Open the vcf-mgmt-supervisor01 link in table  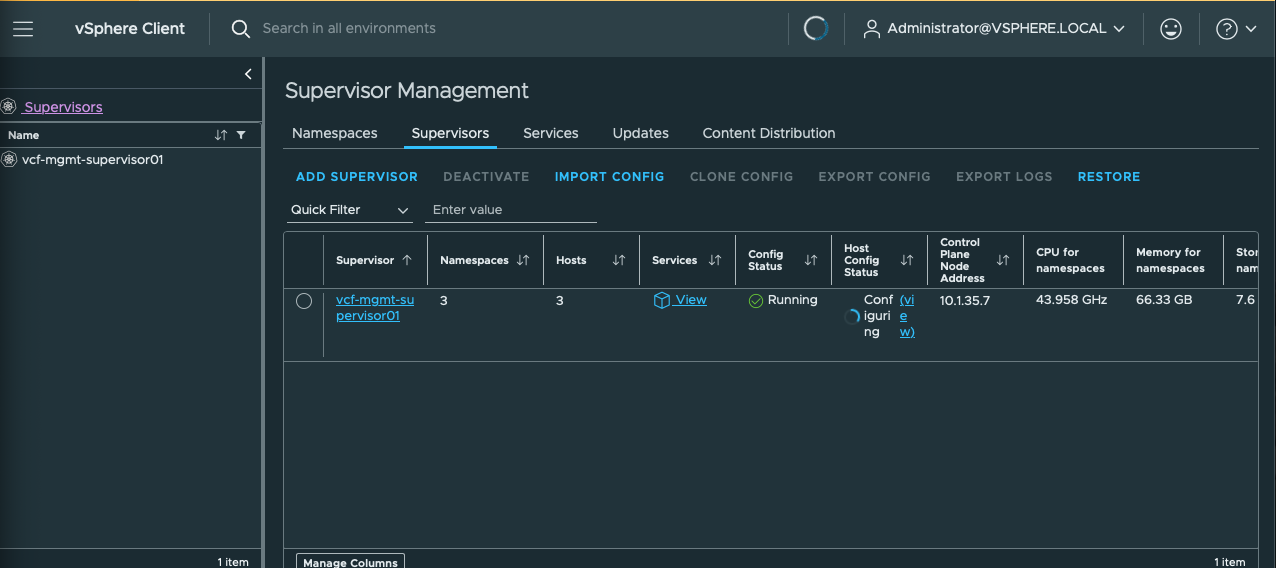click(x=375, y=308)
